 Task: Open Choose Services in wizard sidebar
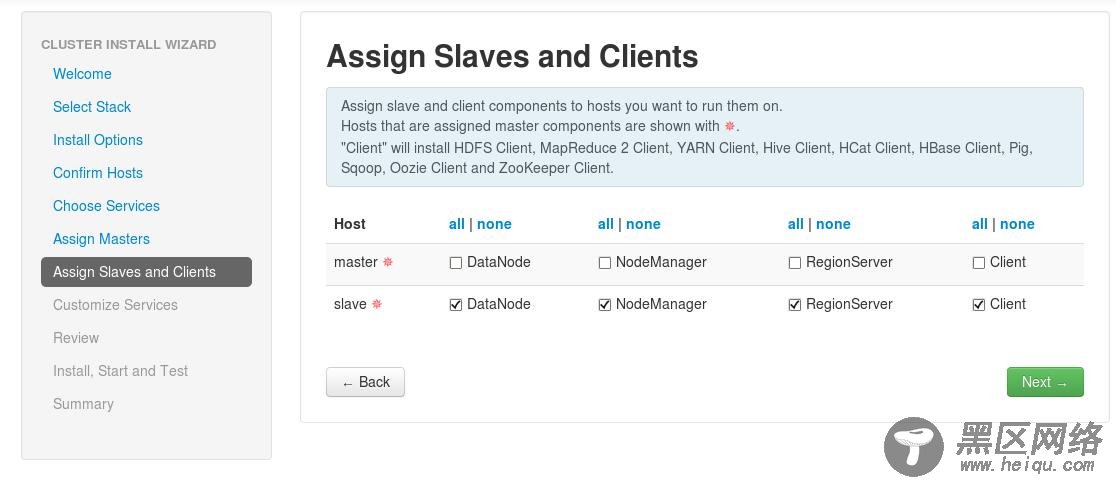(x=106, y=206)
